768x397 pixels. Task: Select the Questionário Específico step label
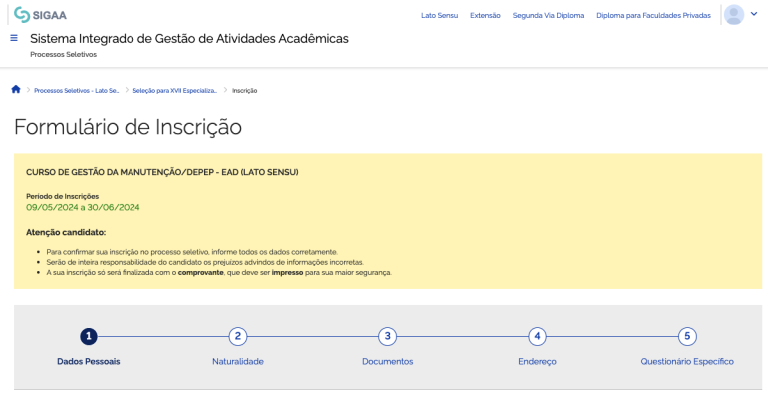(687, 362)
